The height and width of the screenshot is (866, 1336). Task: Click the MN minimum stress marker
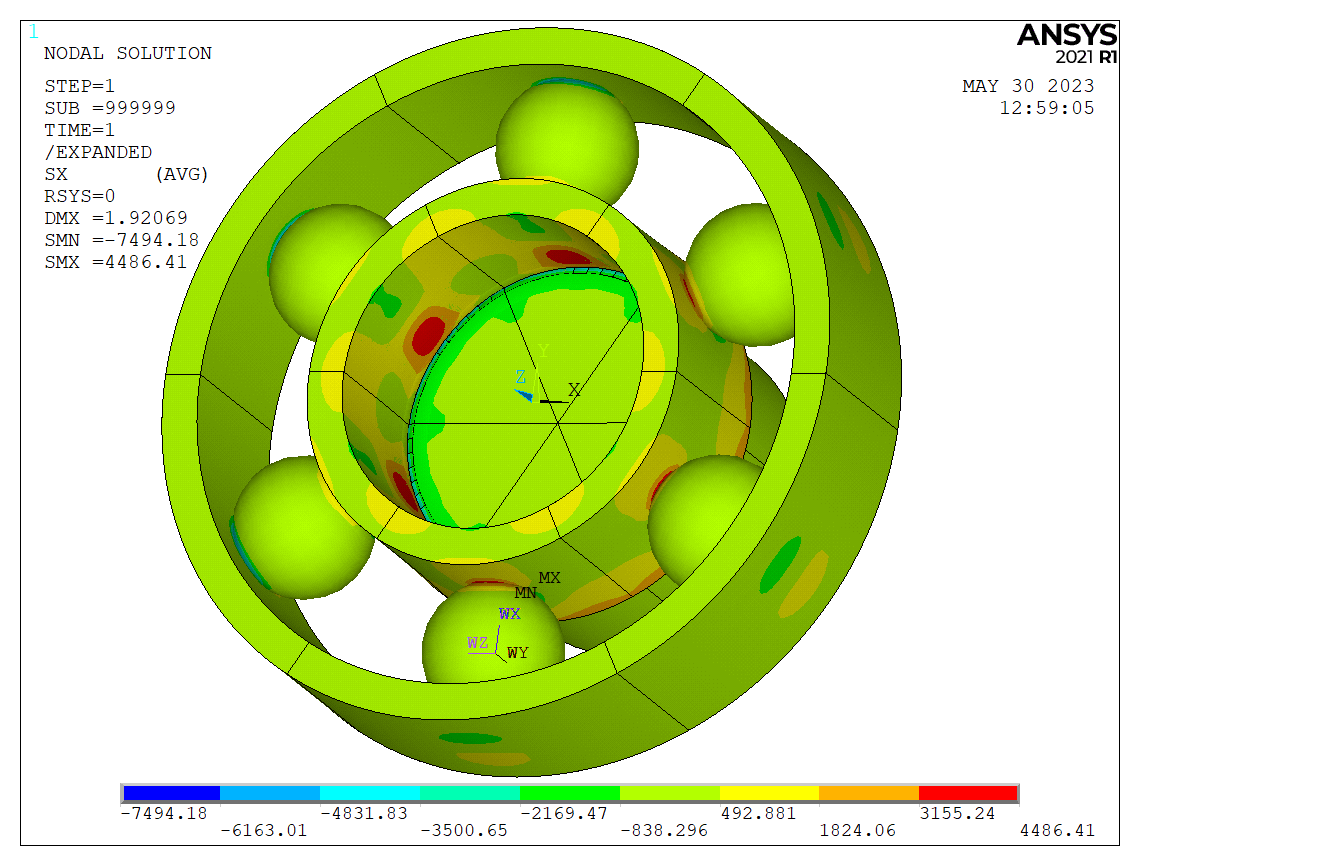pyautogui.click(x=525, y=593)
